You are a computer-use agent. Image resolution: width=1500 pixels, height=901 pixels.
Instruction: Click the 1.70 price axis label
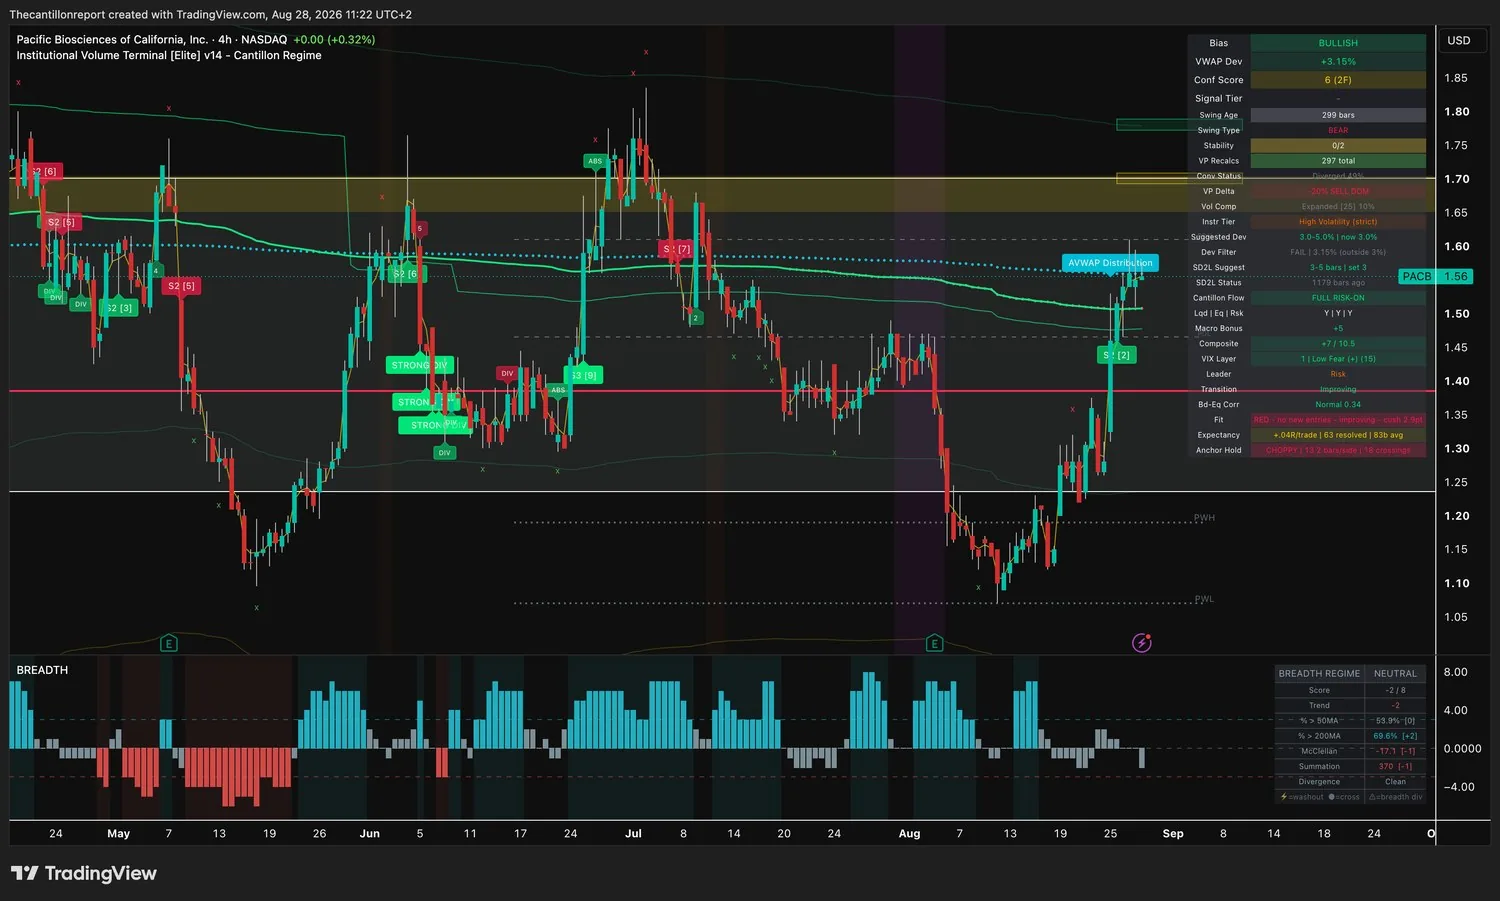point(1456,179)
